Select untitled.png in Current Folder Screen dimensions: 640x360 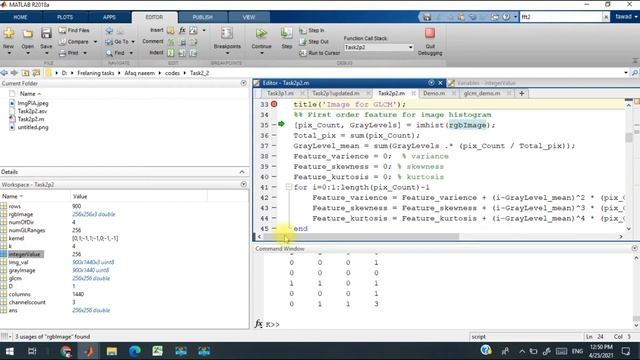[x=33, y=127]
